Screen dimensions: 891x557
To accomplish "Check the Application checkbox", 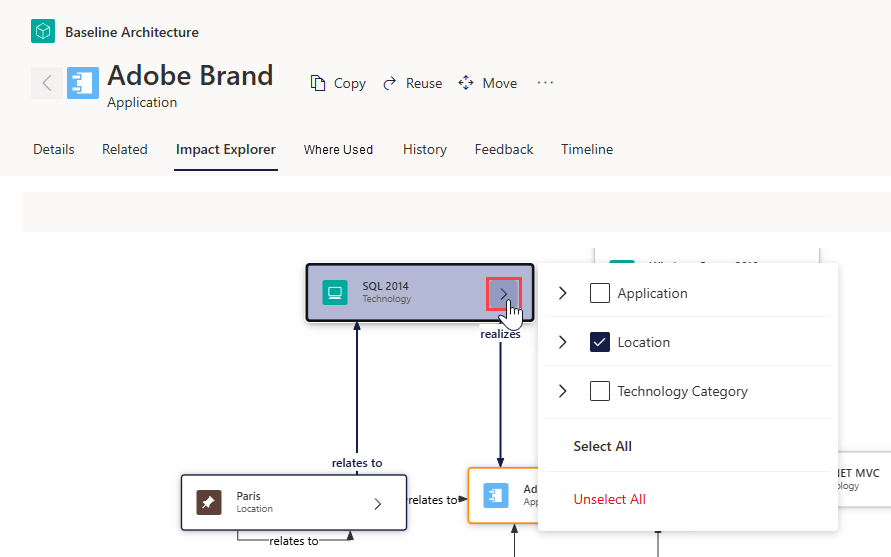I will pos(599,293).
